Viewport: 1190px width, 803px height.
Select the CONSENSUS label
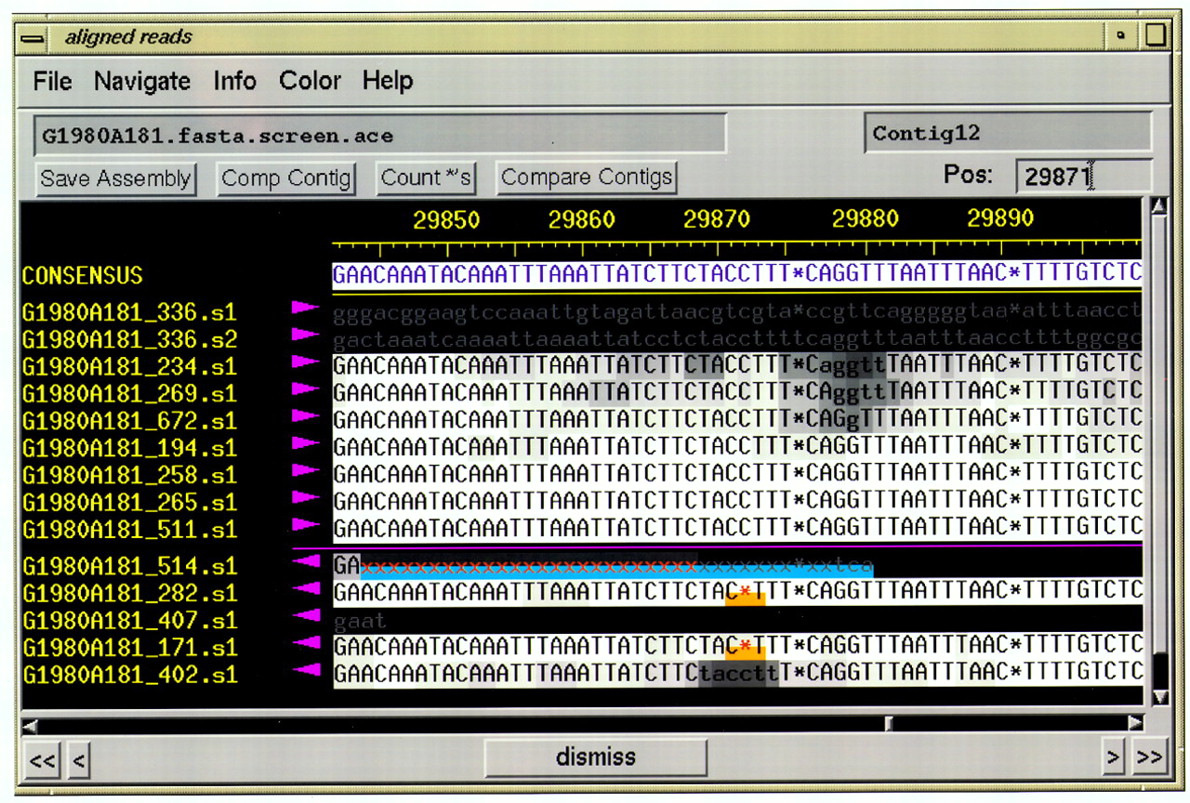(x=82, y=276)
